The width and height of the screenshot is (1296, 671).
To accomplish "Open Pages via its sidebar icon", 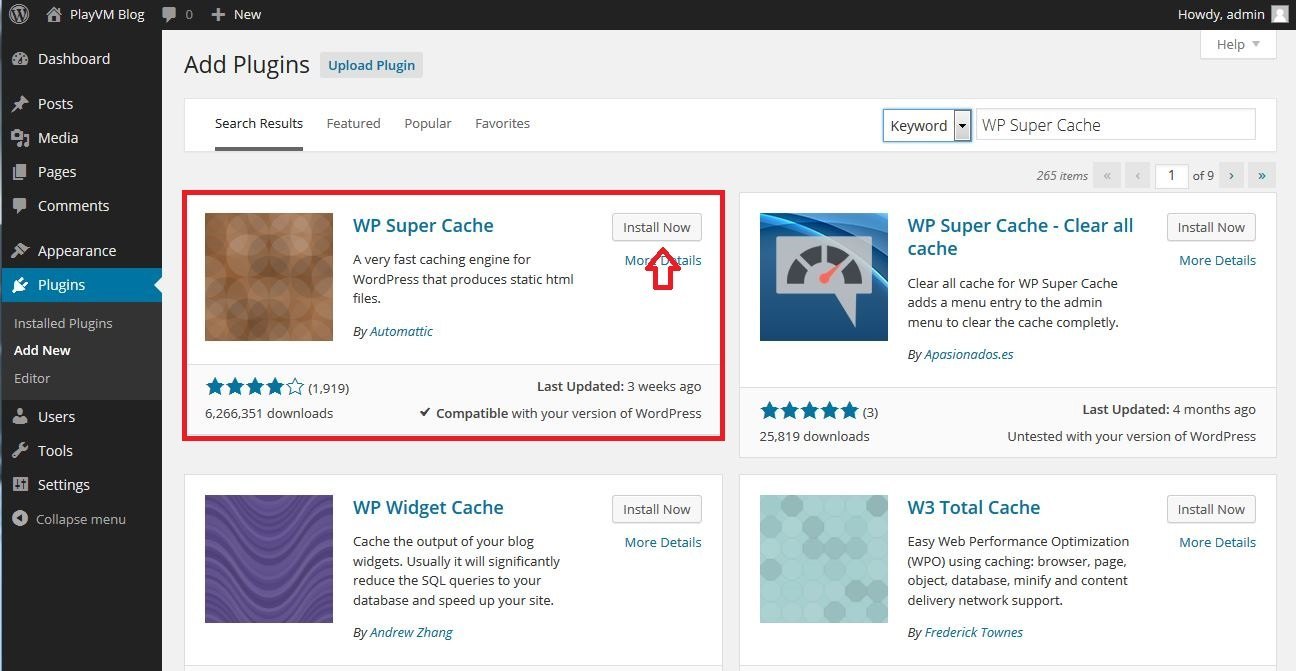I will pyautogui.click(x=22, y=171).
